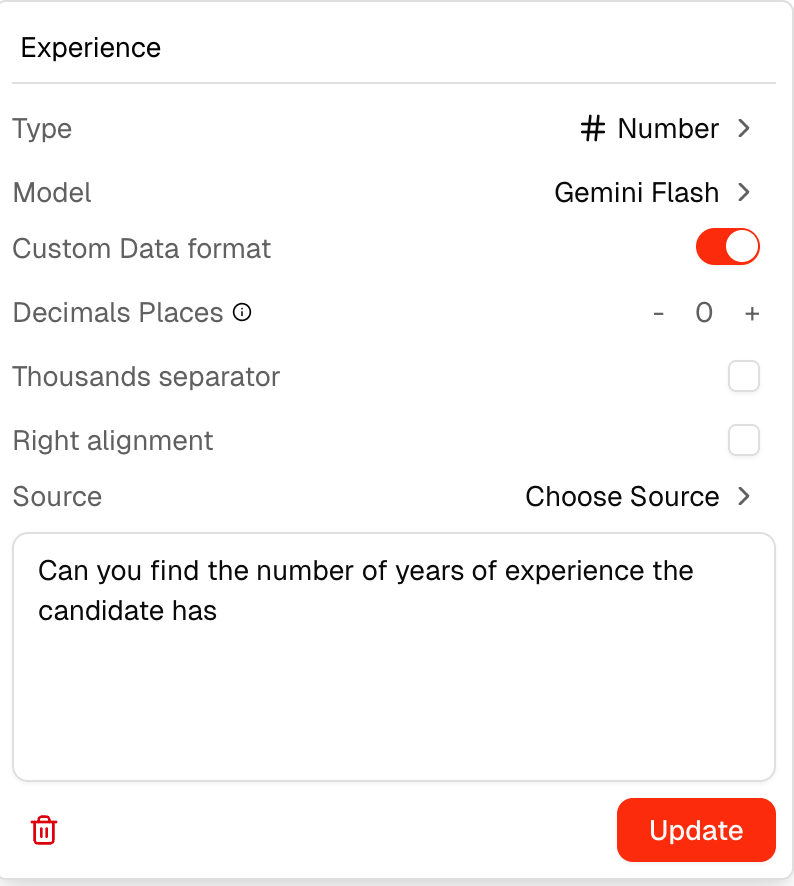794x886 pixels.
Task: Expand the chevron next to Choose Source
Action: click(743, 496)
